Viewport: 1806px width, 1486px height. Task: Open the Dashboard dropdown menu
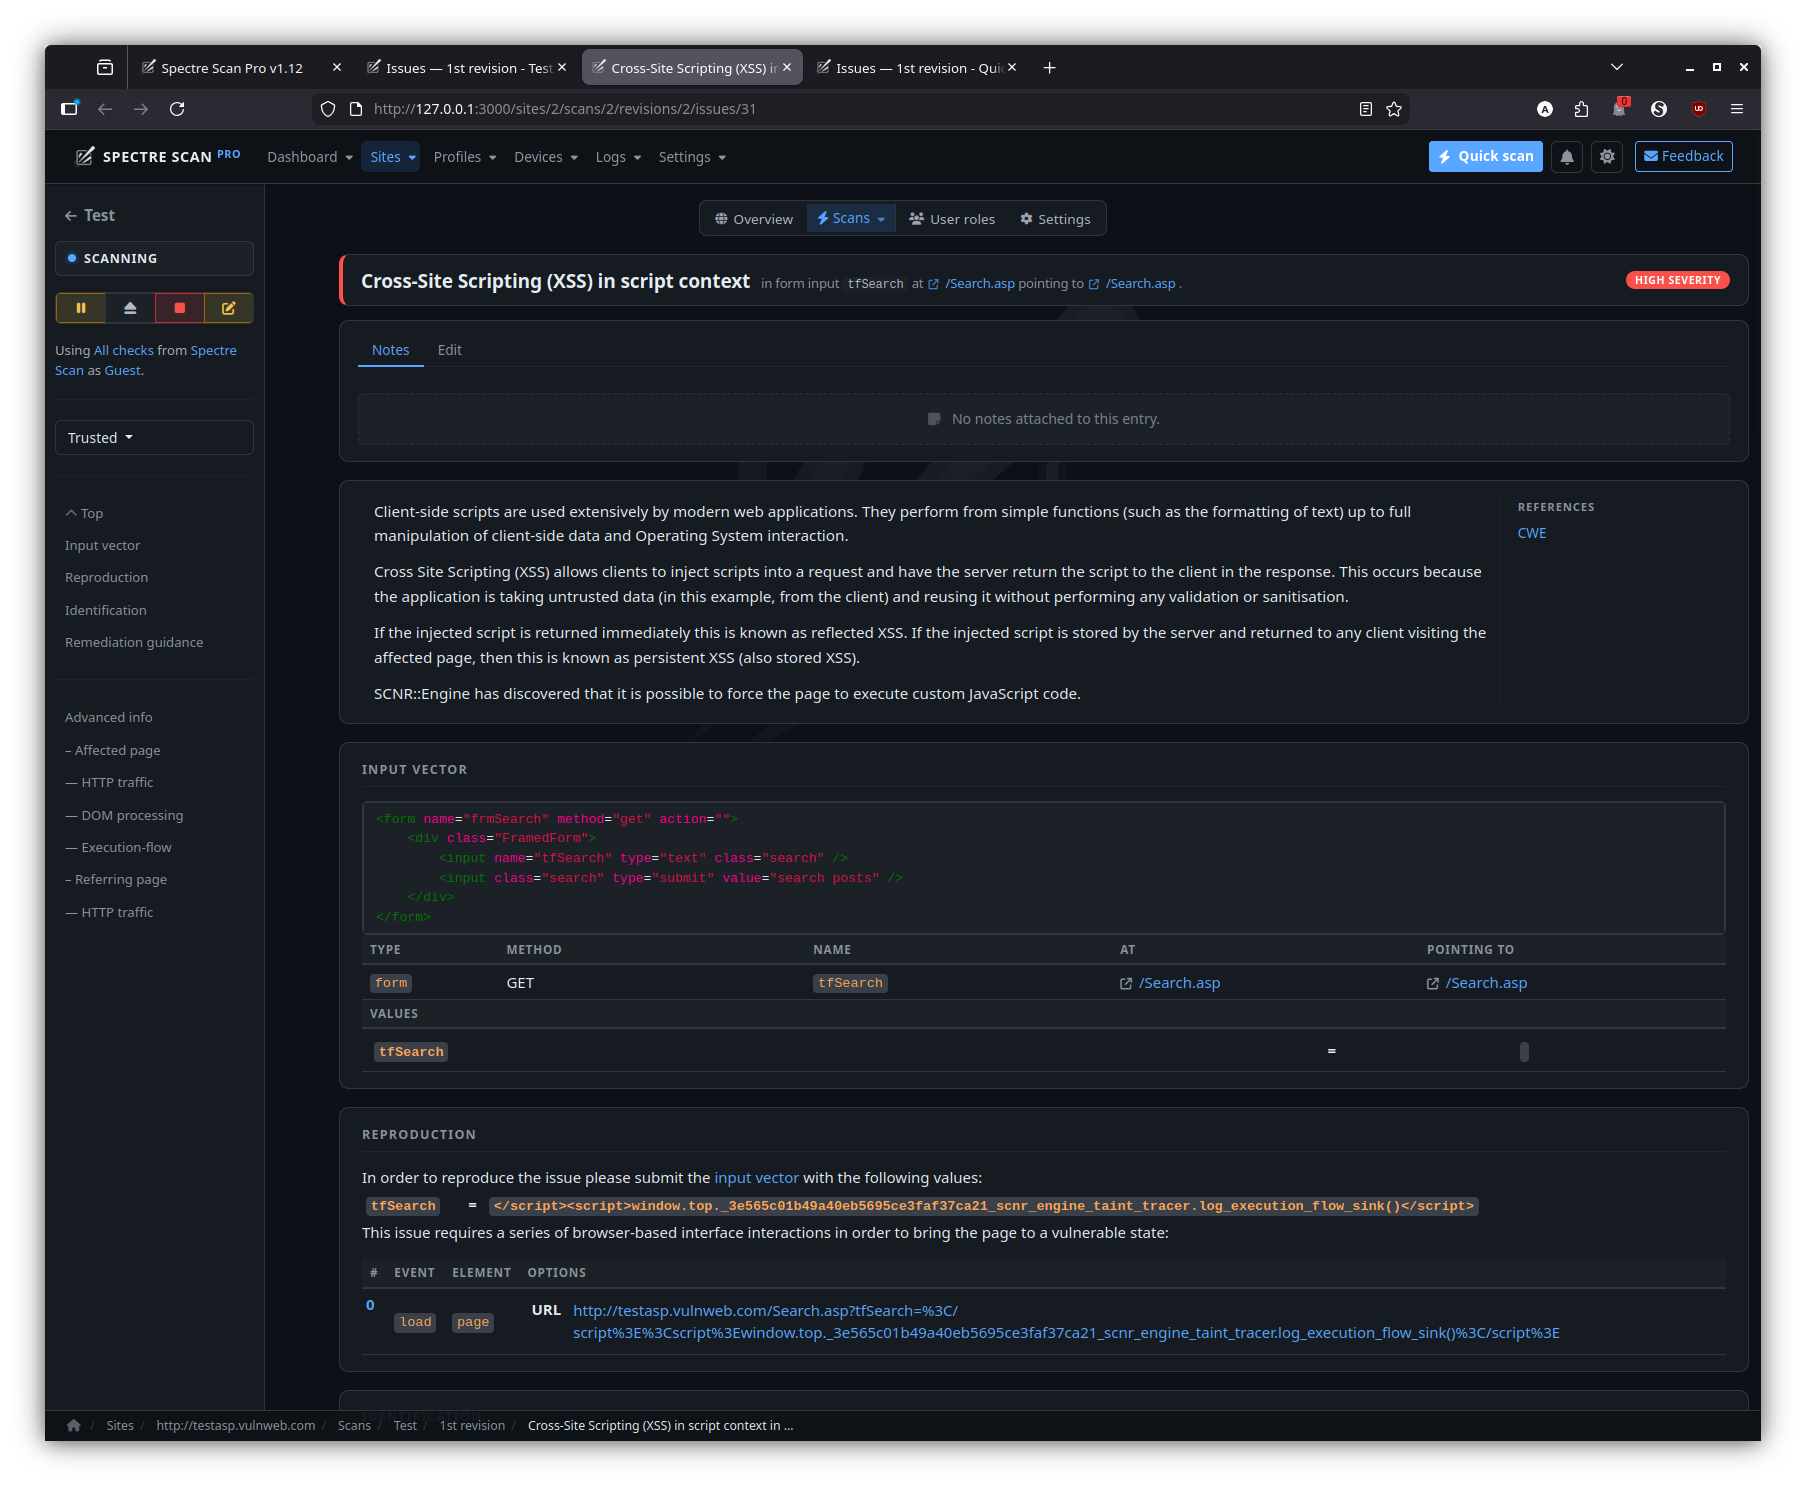tap(310, 157)
